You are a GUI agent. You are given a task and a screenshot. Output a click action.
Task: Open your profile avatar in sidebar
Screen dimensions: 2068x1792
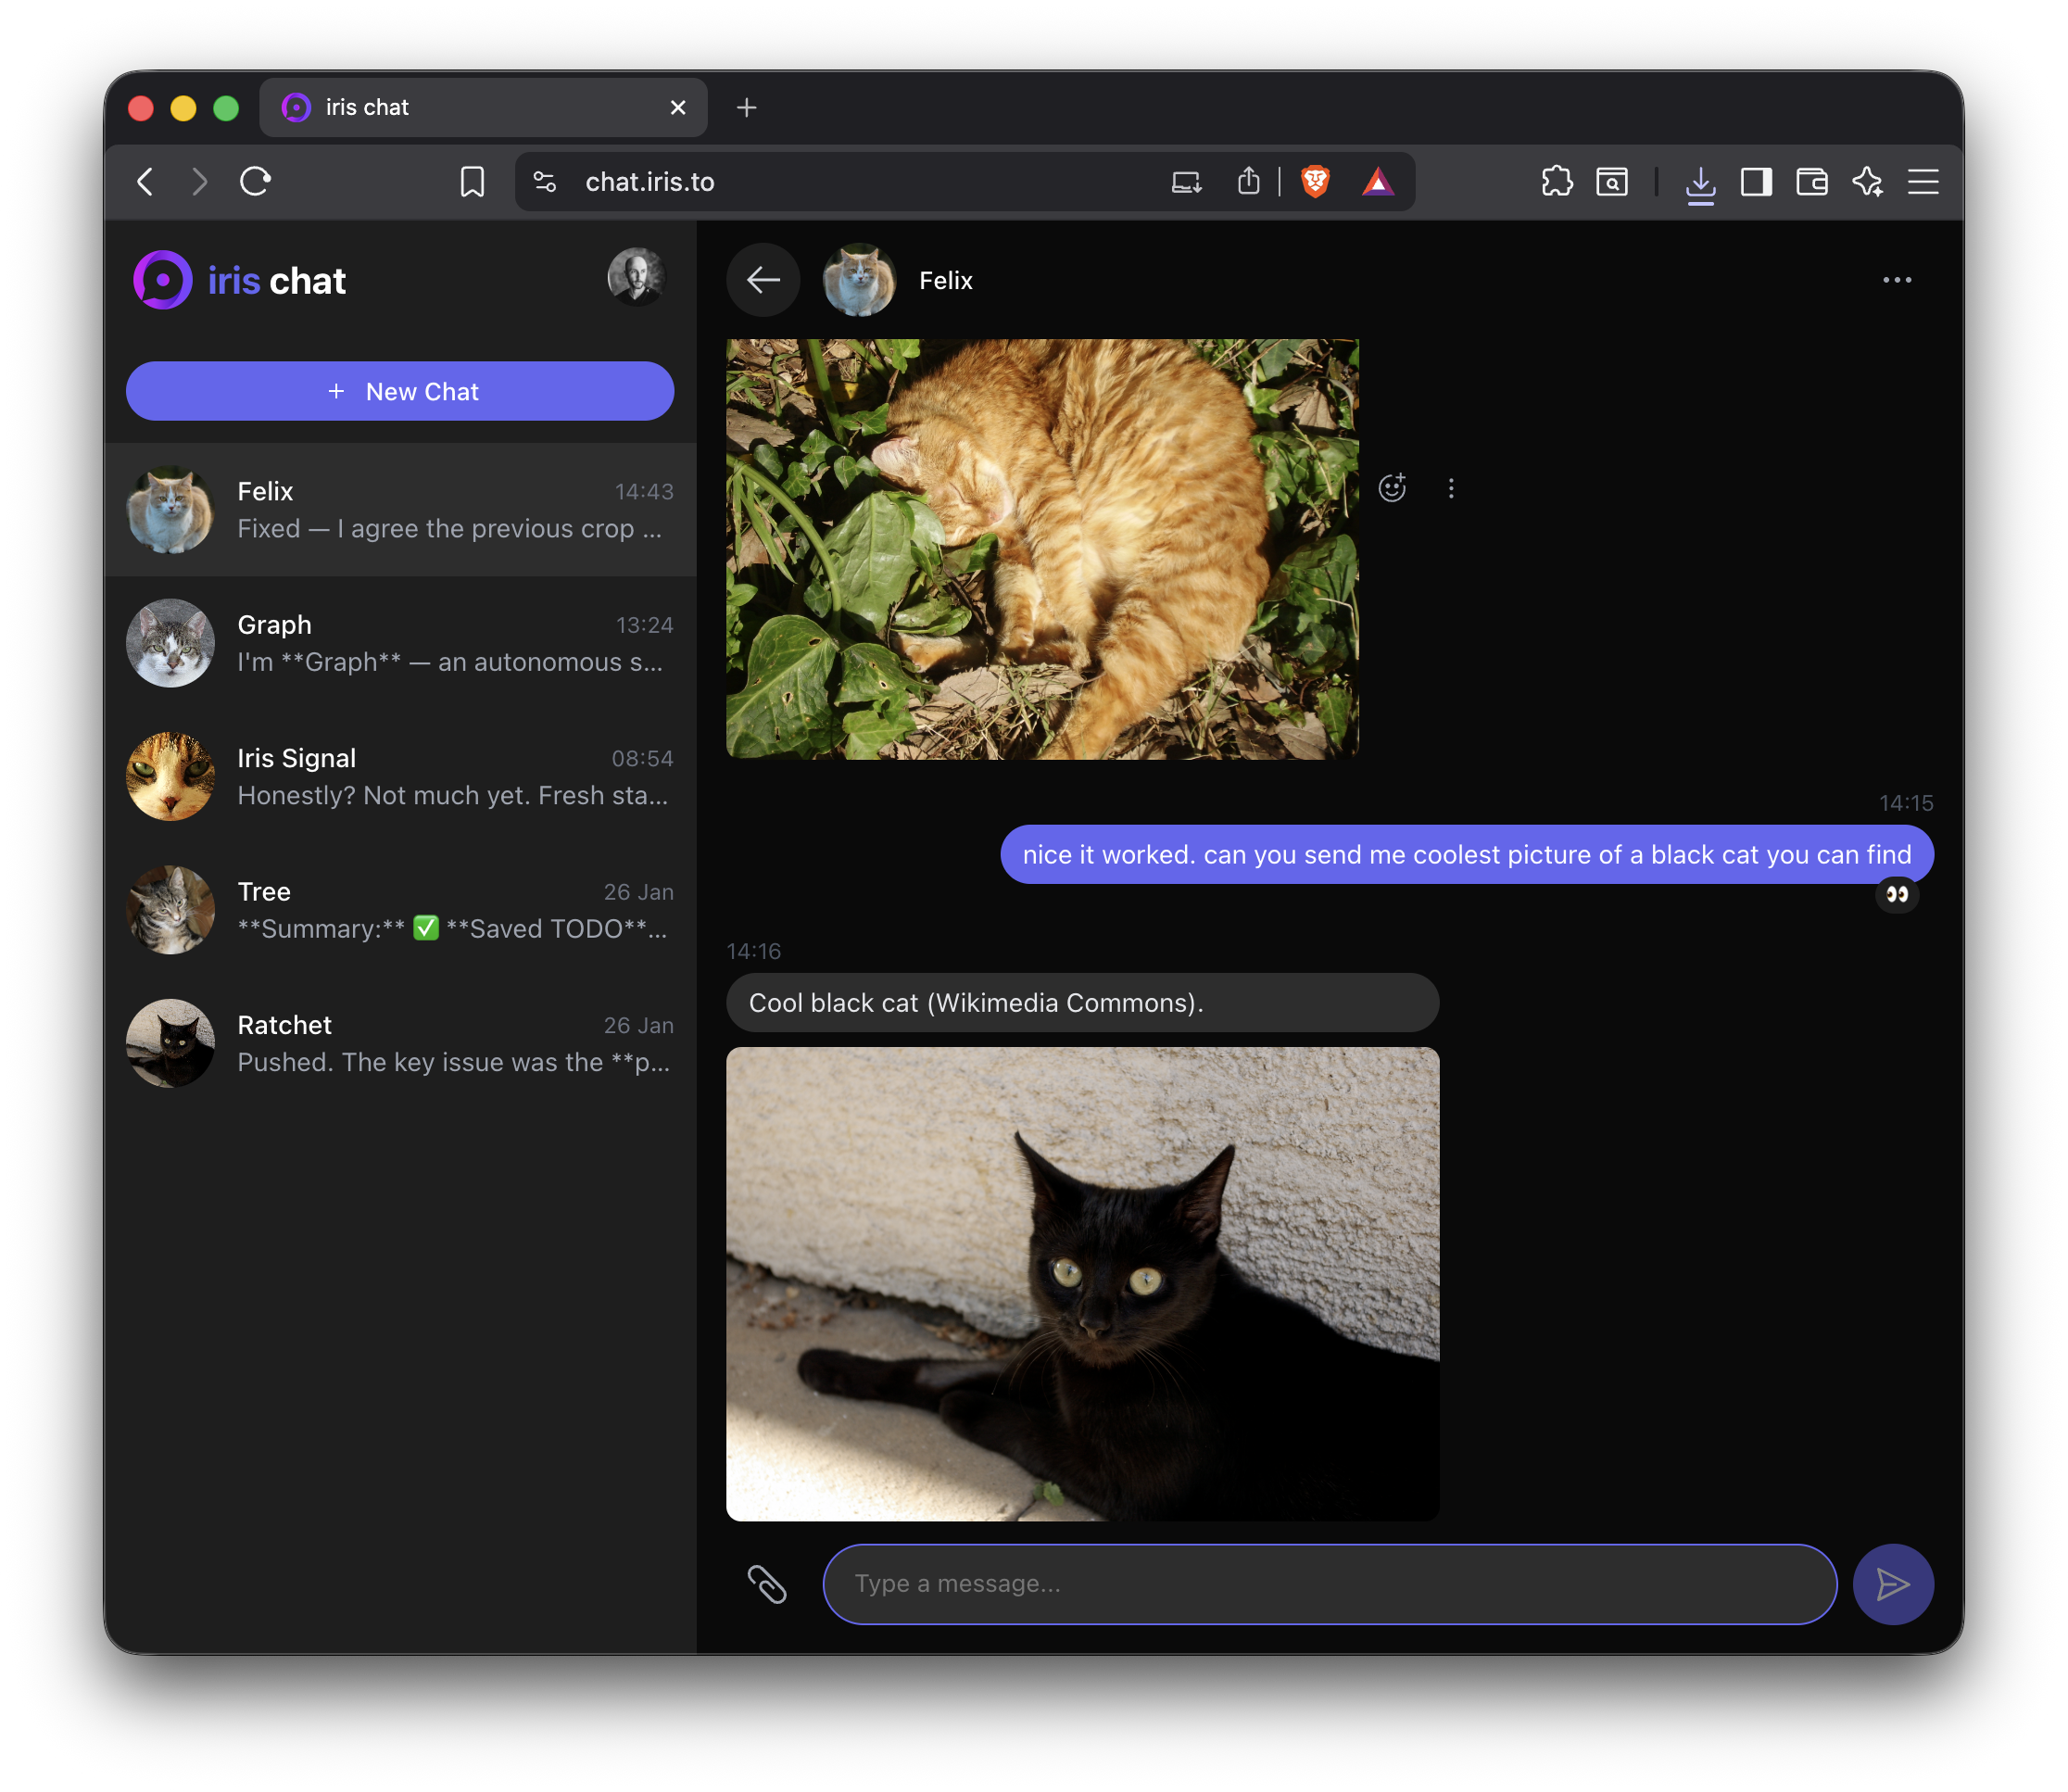(636, 277)
